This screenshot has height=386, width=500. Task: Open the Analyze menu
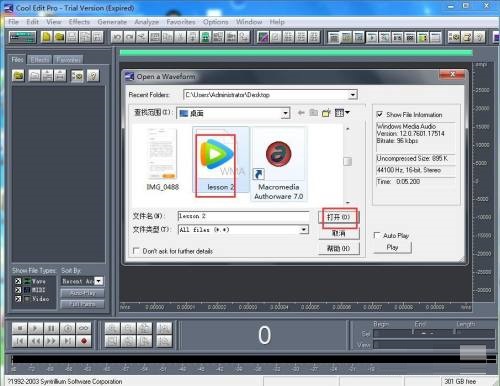tap(146, 22)
